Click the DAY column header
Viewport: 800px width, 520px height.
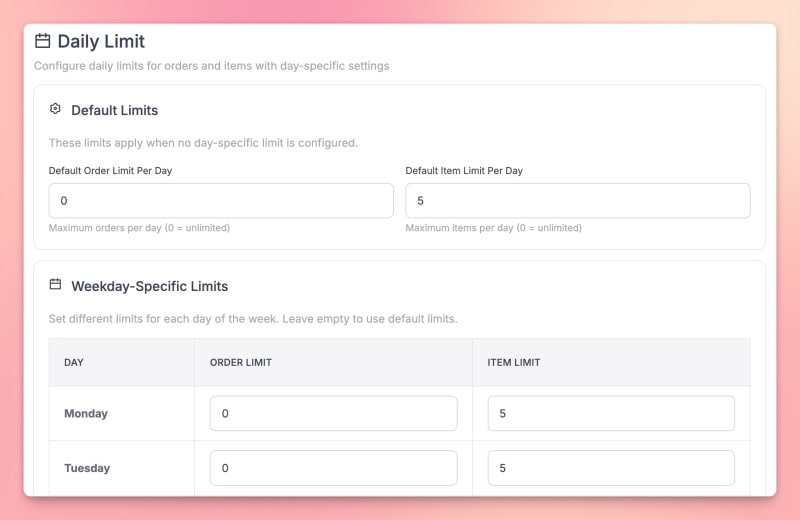74,362
